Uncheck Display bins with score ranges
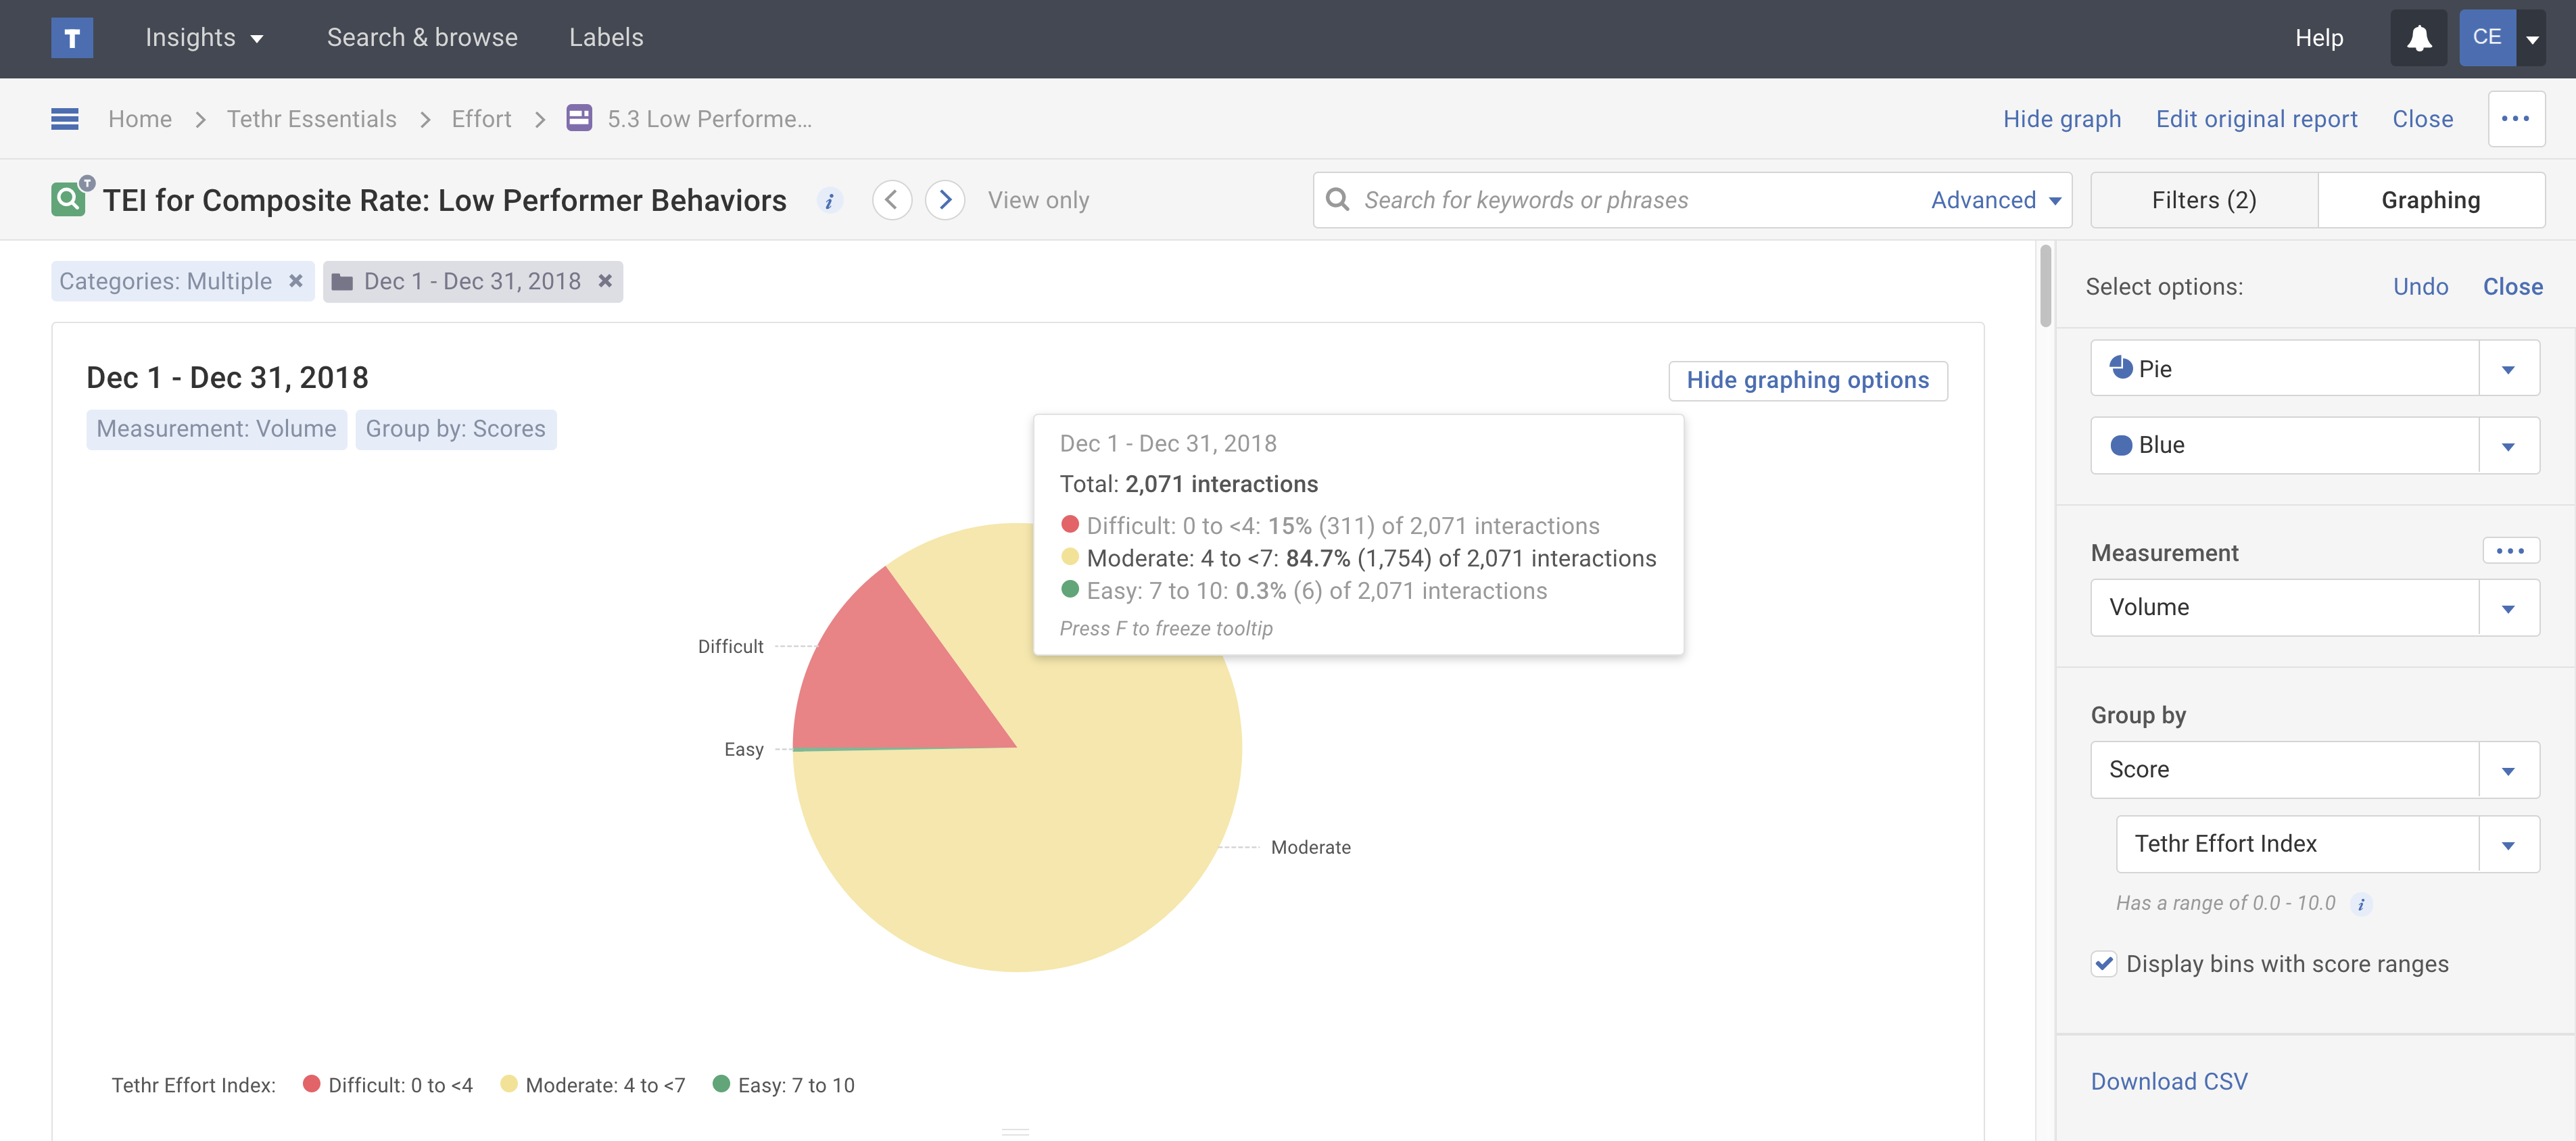 tap(2104, 964)
